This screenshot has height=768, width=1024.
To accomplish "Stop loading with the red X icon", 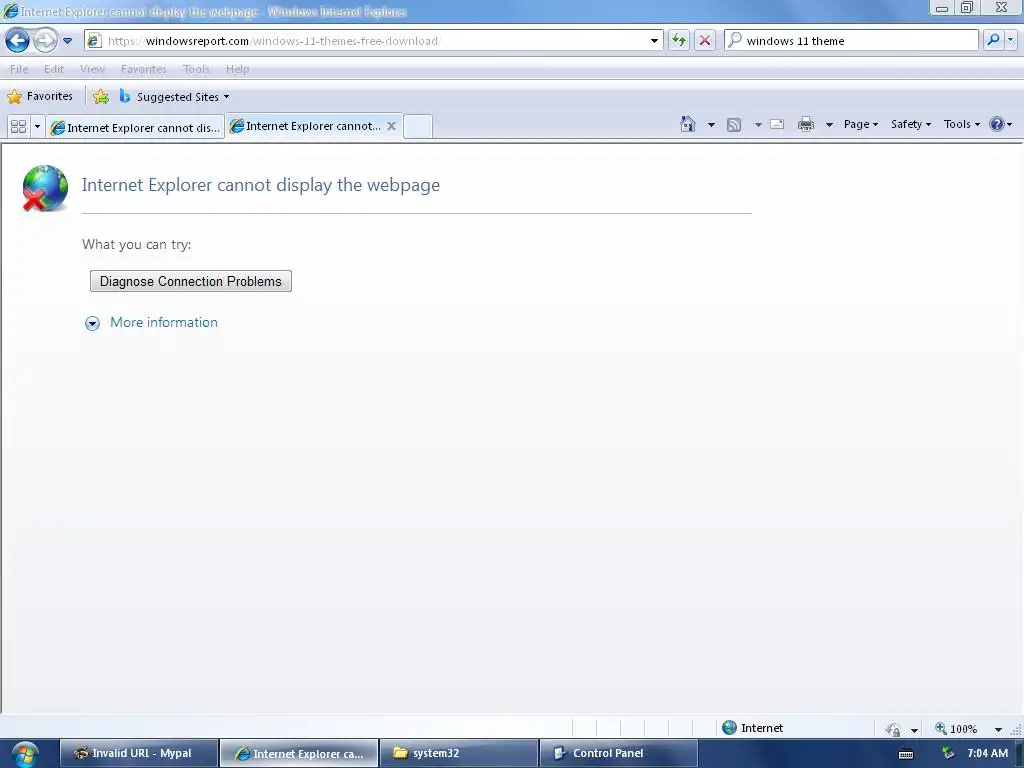I will pyautogui.click(x=705, y=40).
